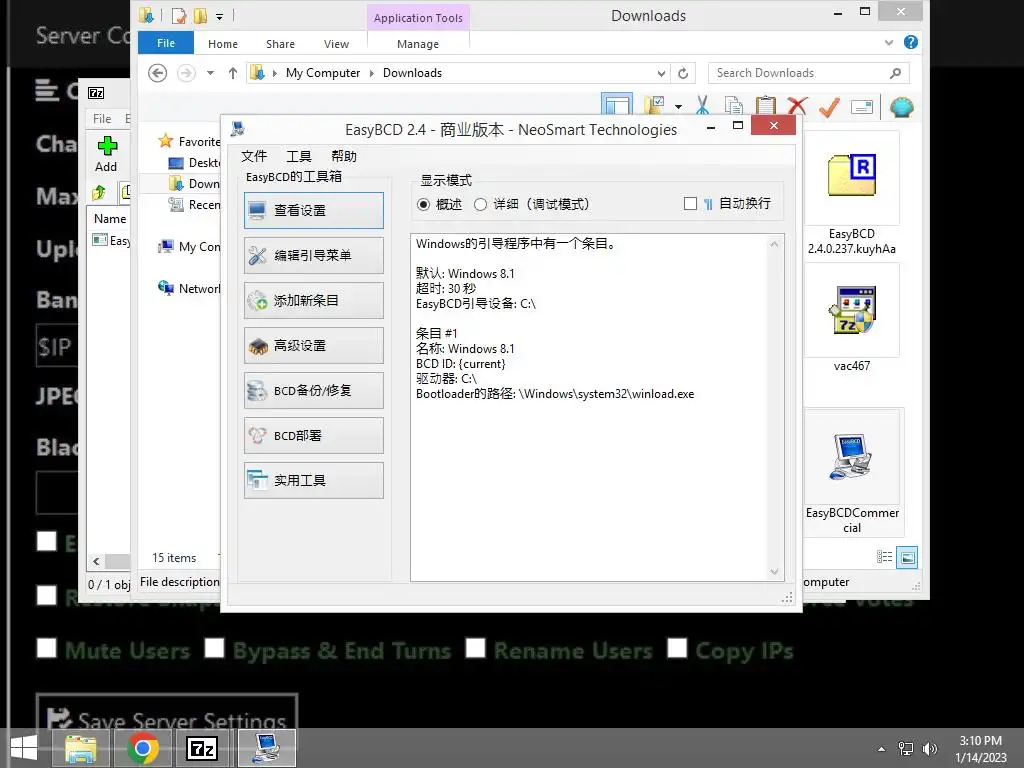Select Favorites in Explorer navigation pane
The height and width of the screenshot is (768, 1024).
click(189, 141)
